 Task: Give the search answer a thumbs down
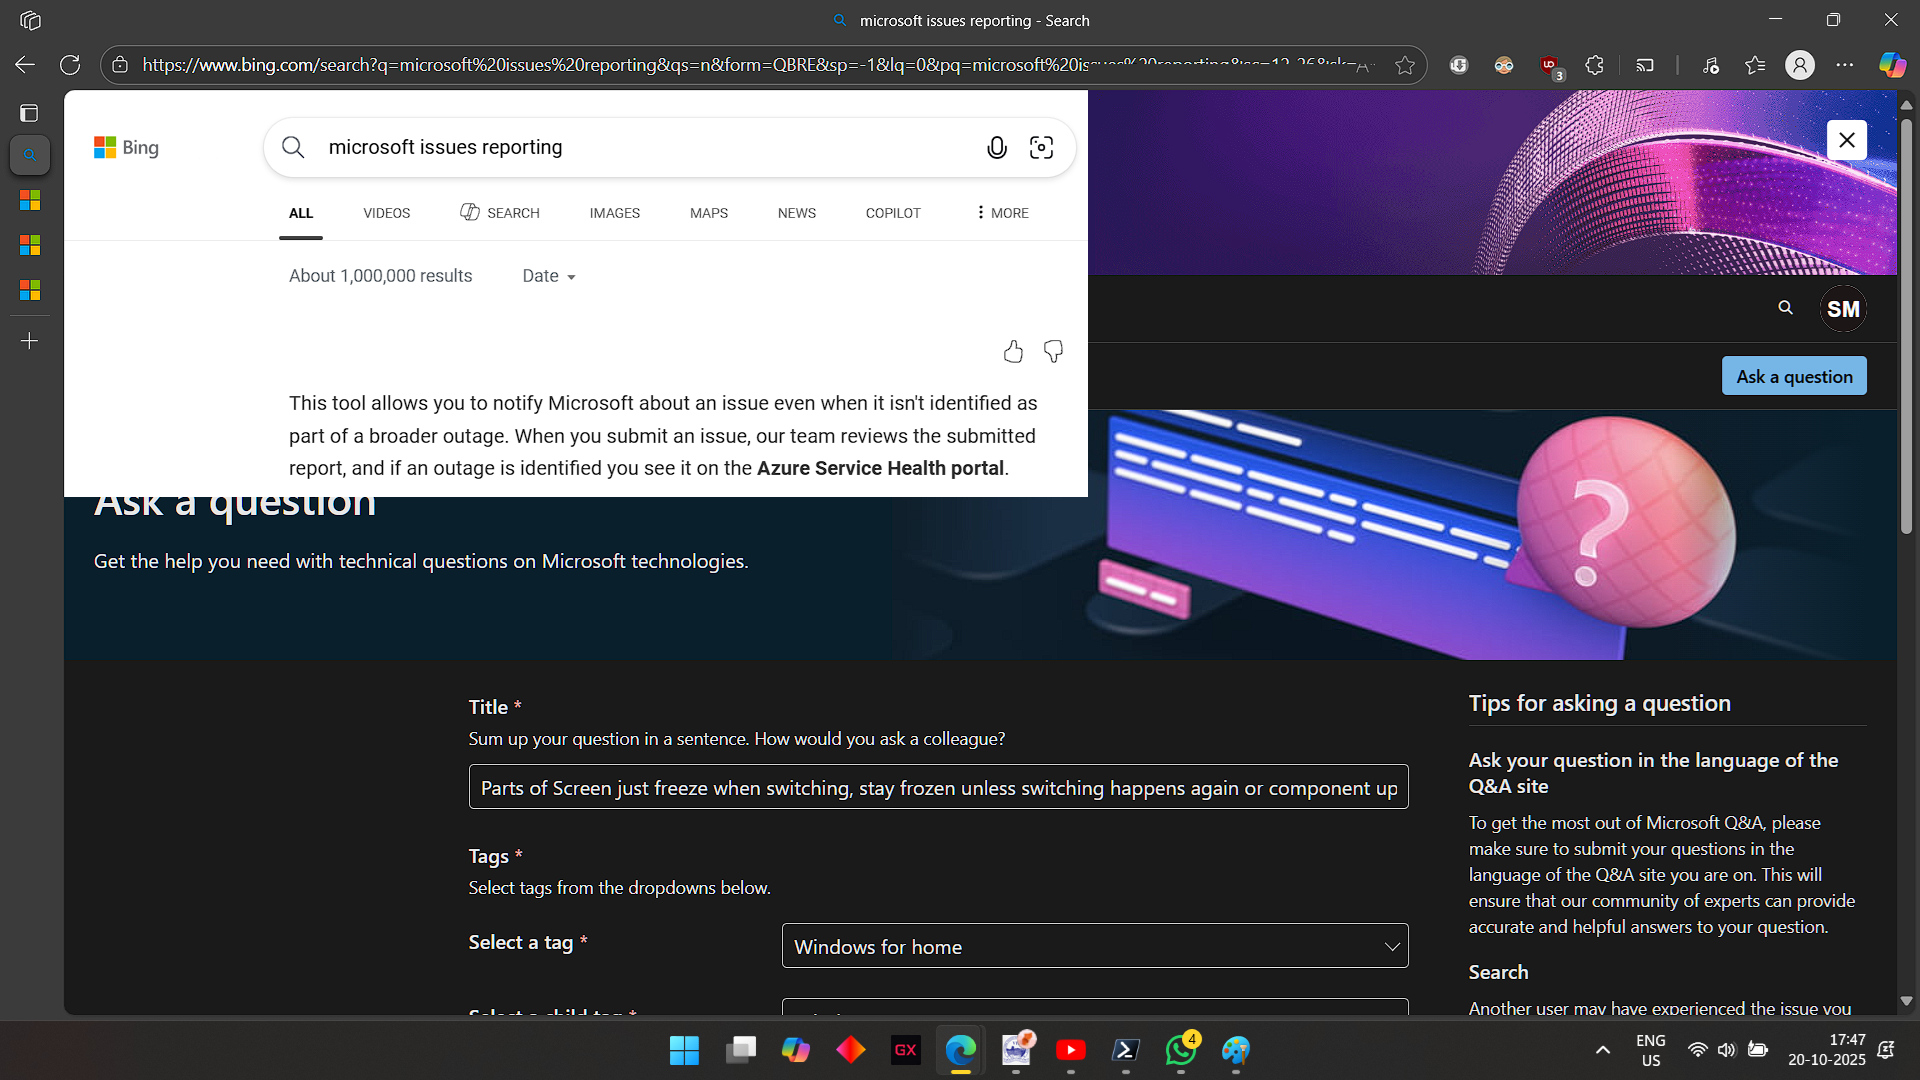1053,351
